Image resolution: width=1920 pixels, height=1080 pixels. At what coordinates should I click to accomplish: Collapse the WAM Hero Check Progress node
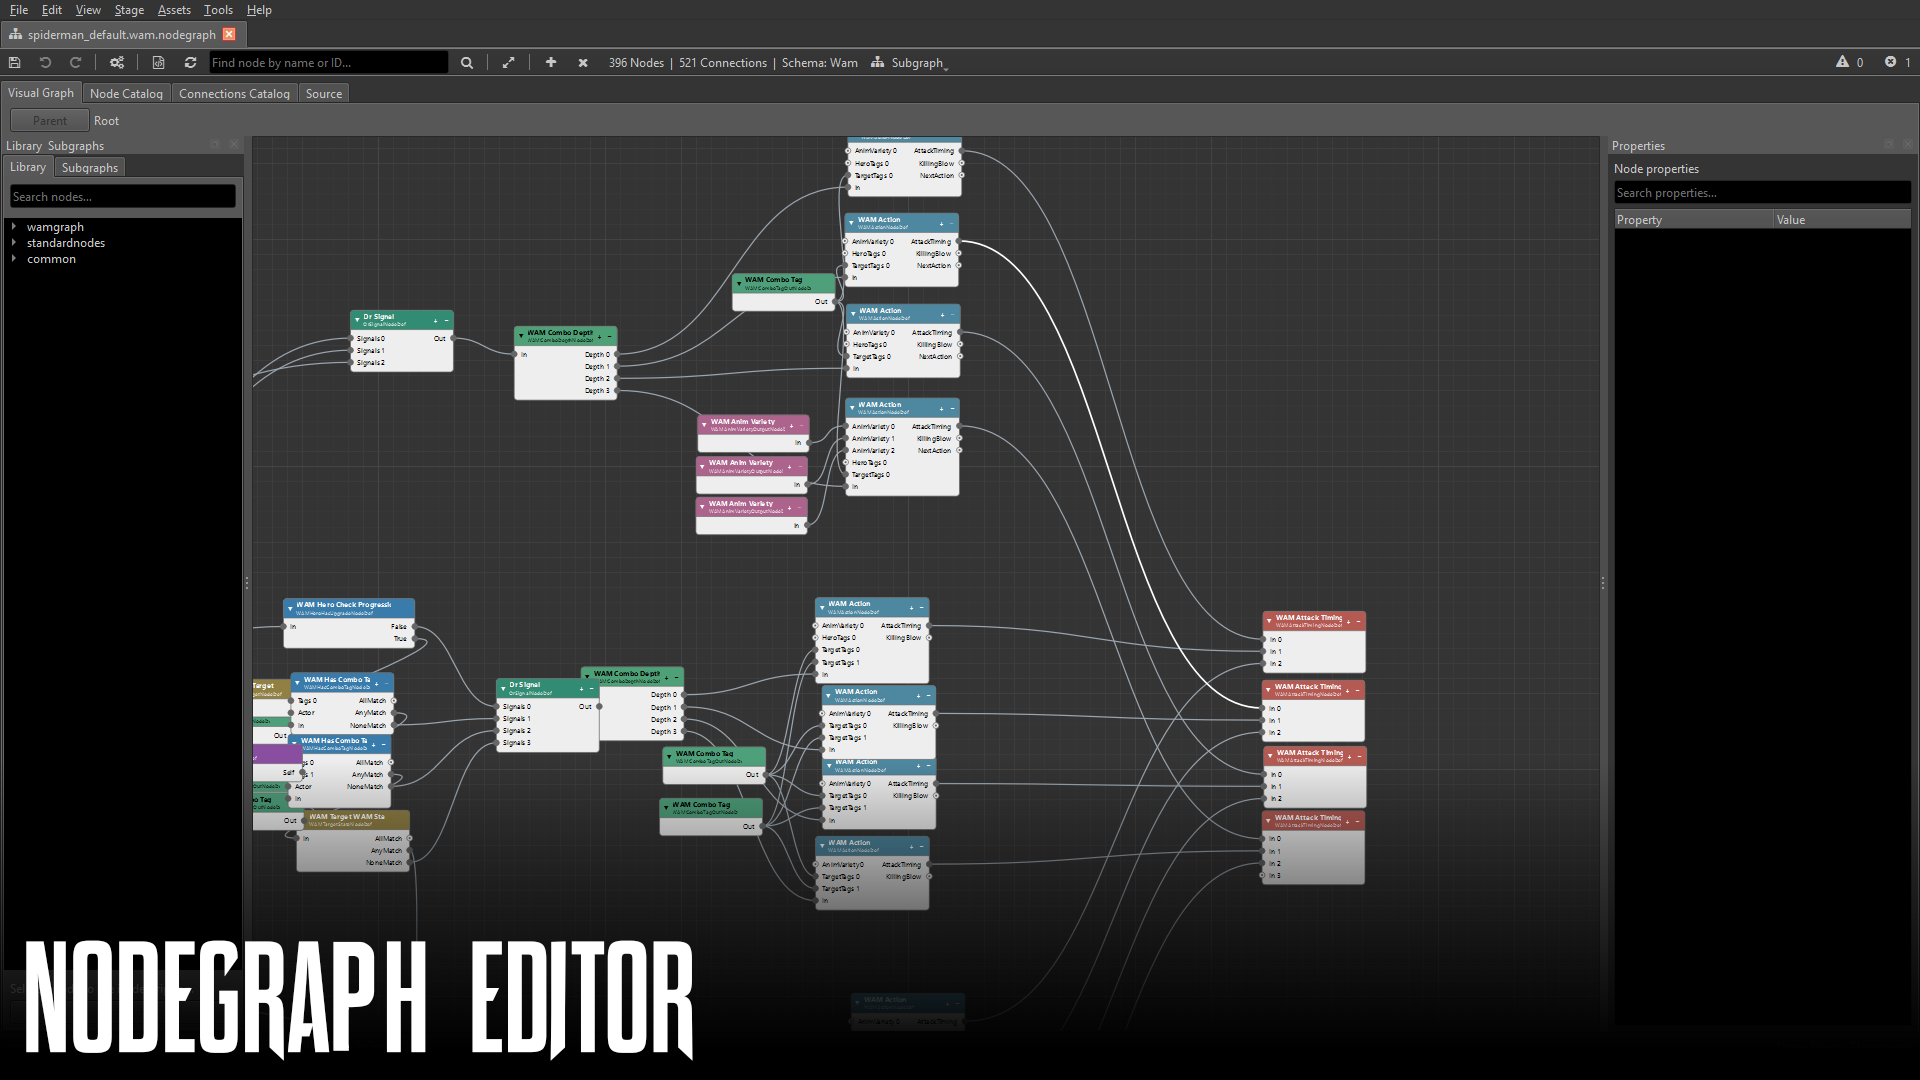[289, 608]
